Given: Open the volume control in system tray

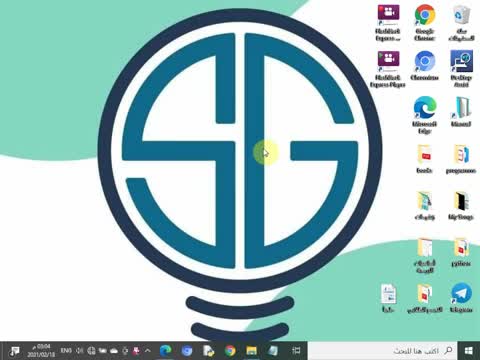Looking at the screenshot, I should tap(79, 350).
